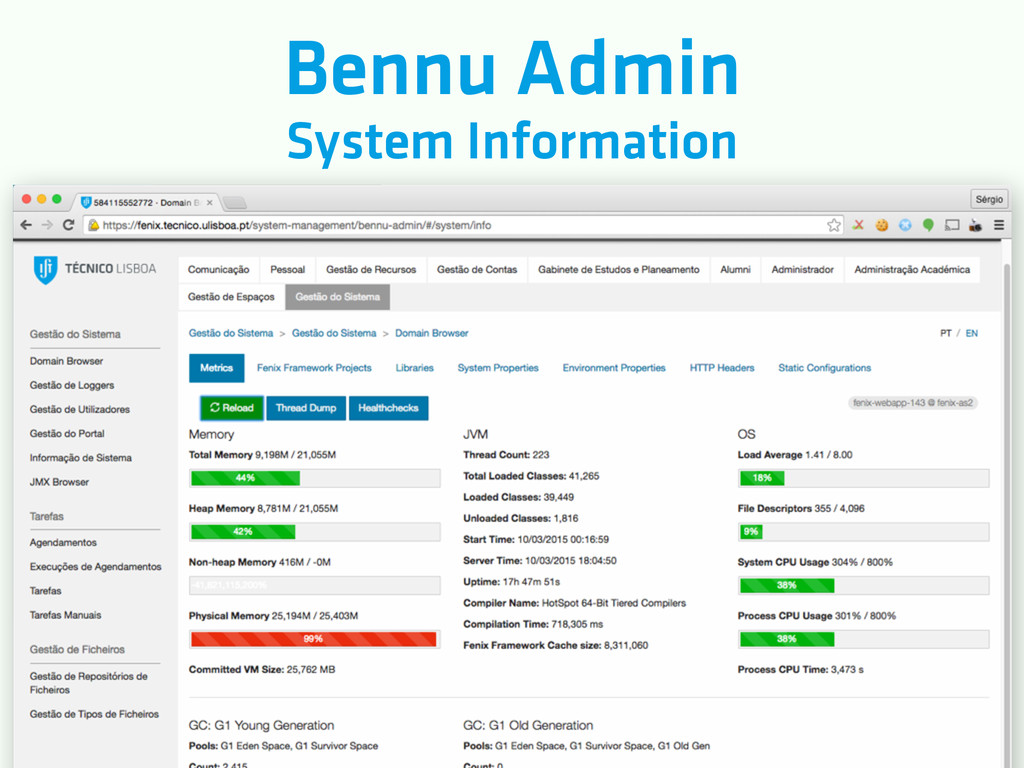Open Execuções de Agendamentos in sidebar
Viewport: 1024px width, 768px height.
[x=95, y=567]
